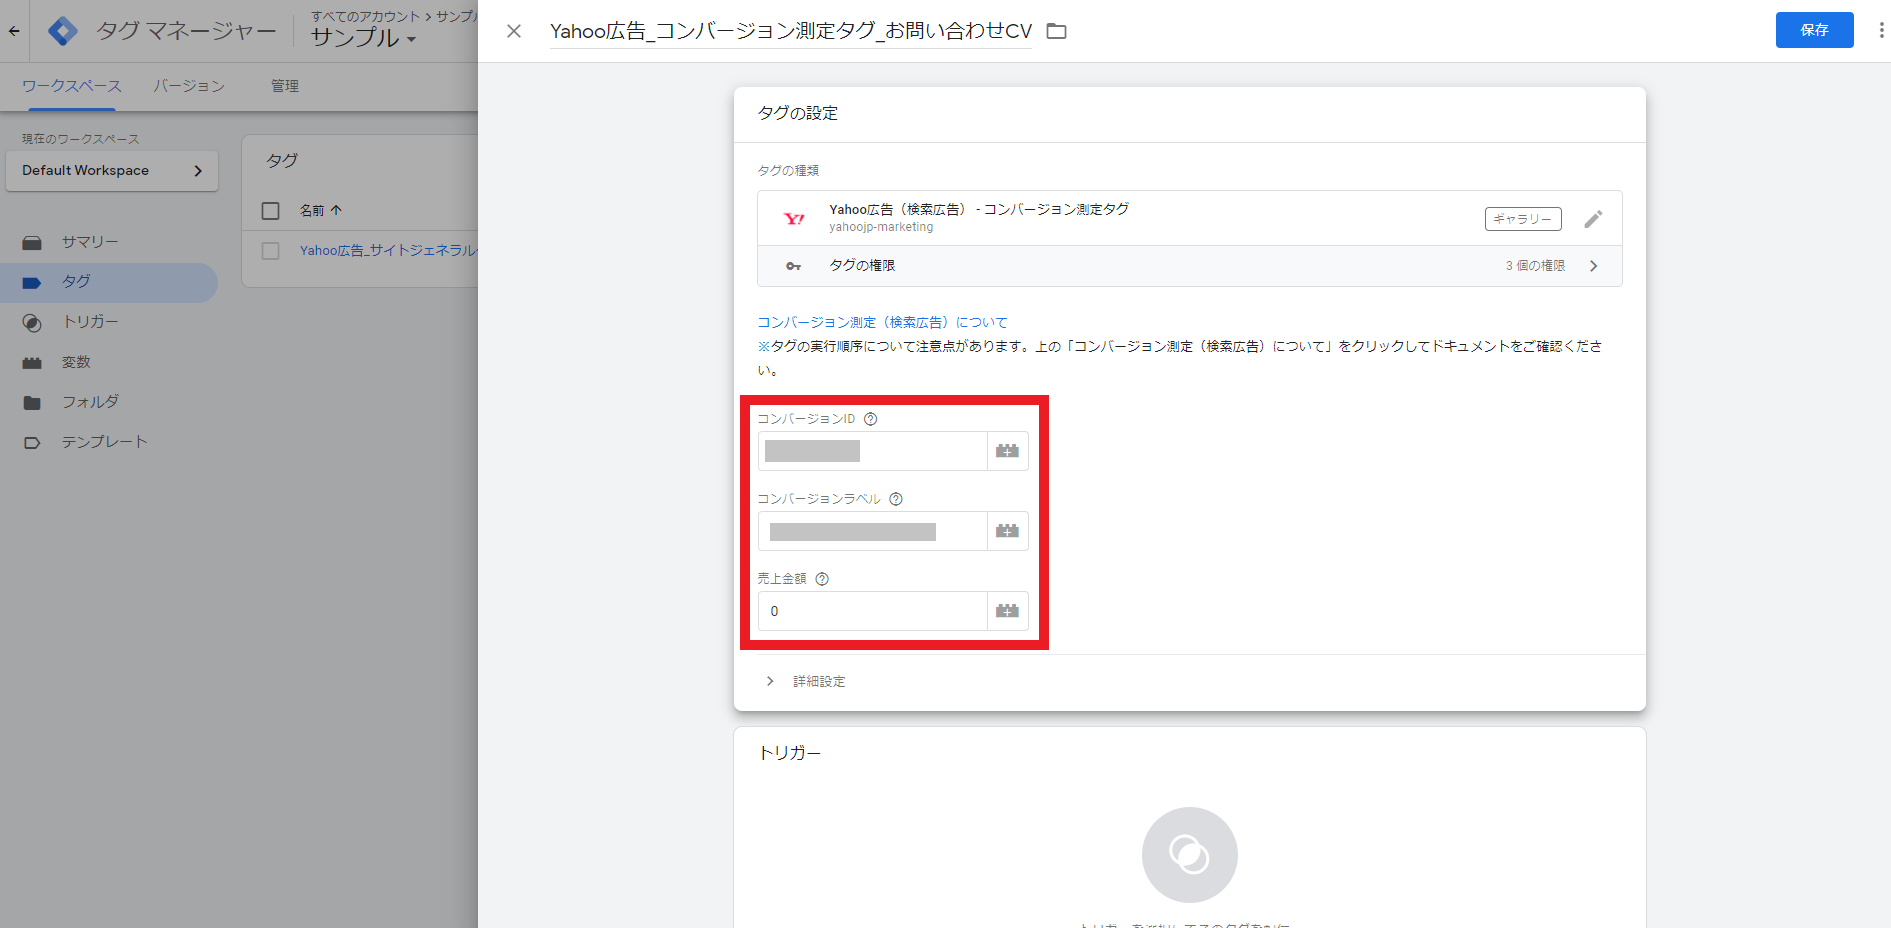Insert variable for コンバージョンID field
Screen dimensions: 1891x928
point(1007,451)
